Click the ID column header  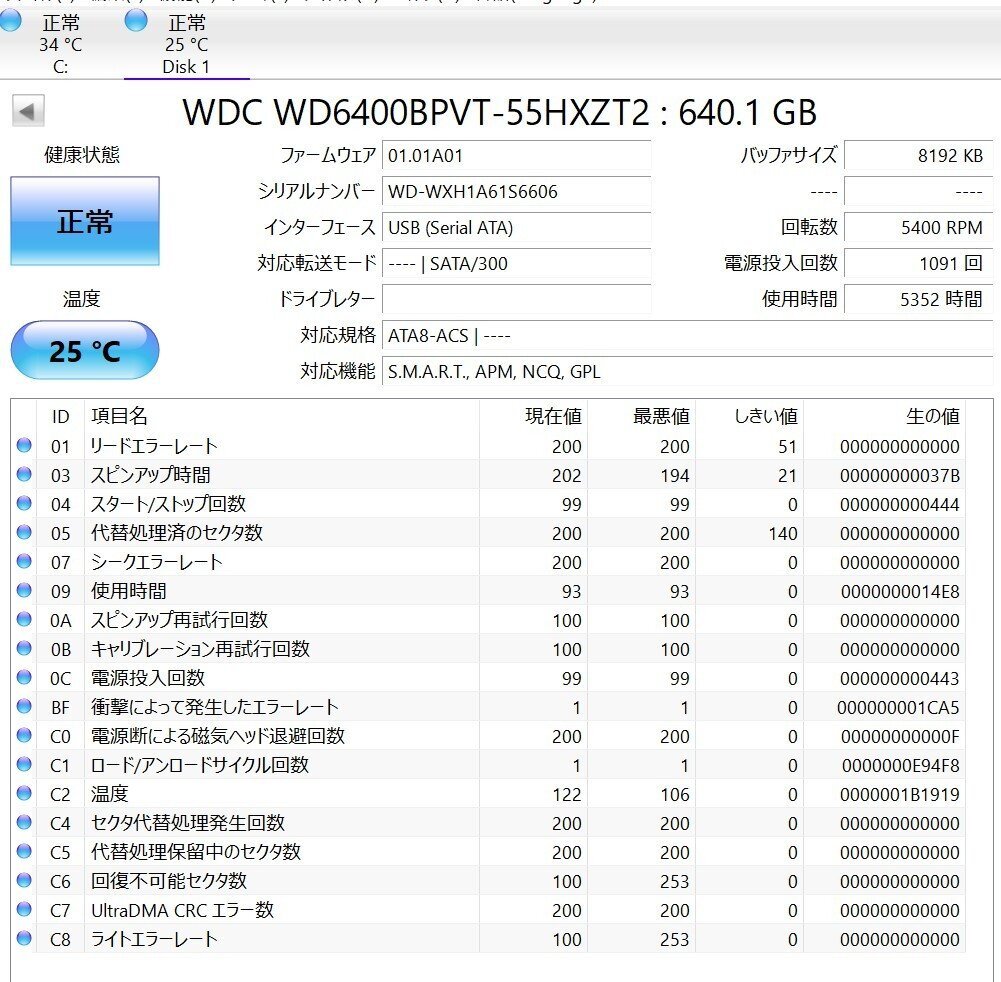(60, 416)
